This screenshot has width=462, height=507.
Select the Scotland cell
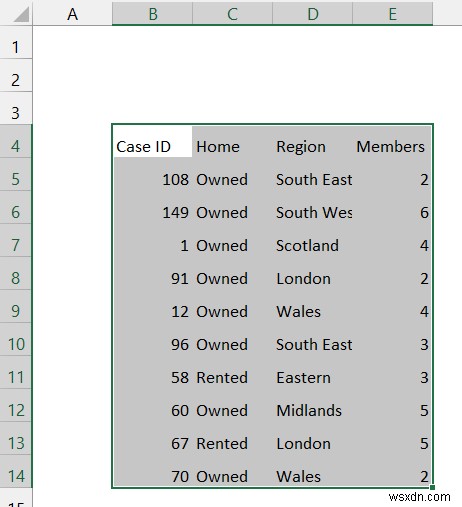[x=312, y=245]
